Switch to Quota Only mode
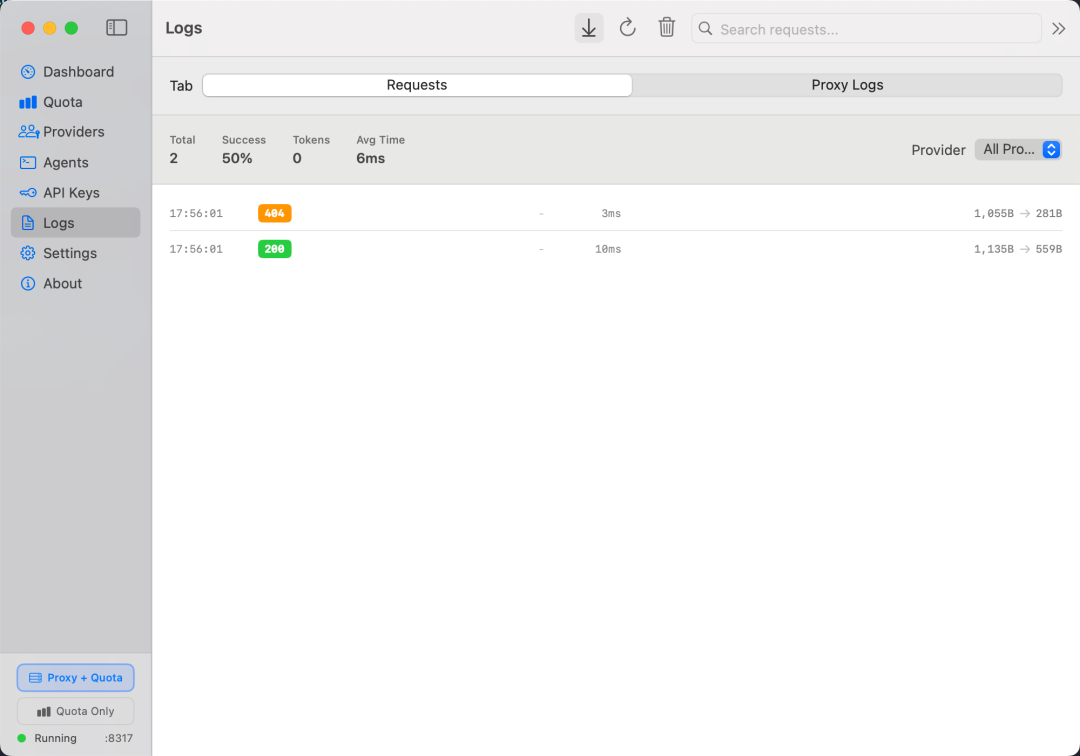Screen dimensions: 1080x756 pos(76,712)
